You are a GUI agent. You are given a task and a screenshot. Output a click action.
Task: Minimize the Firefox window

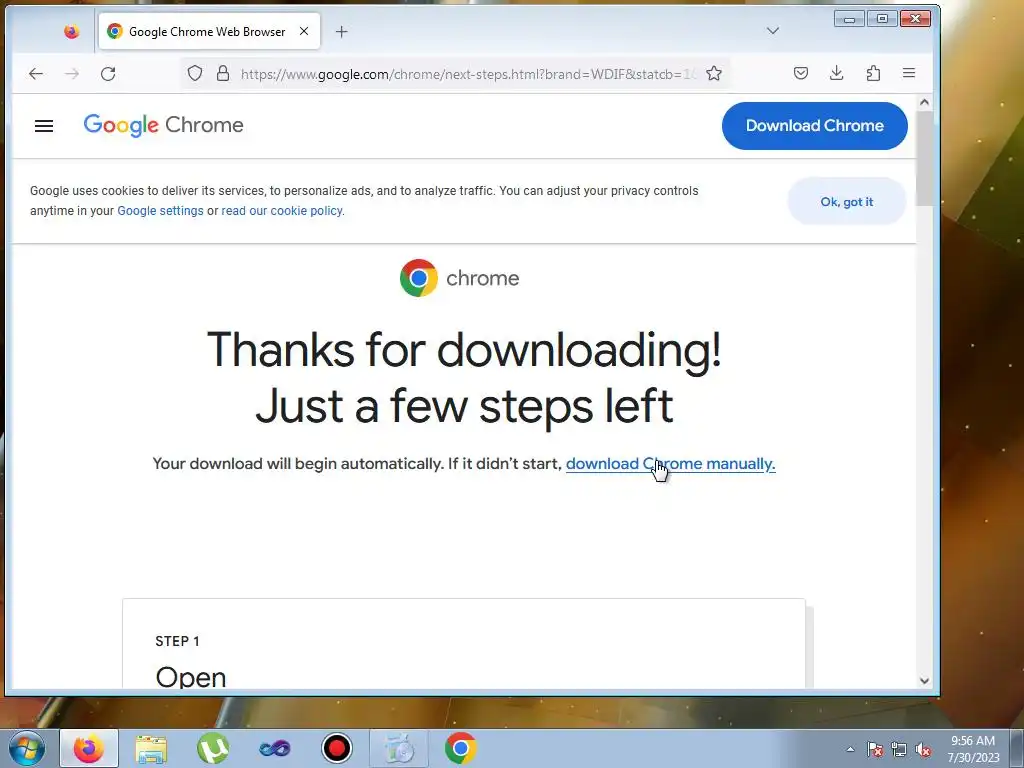click(x=849, y=19)
